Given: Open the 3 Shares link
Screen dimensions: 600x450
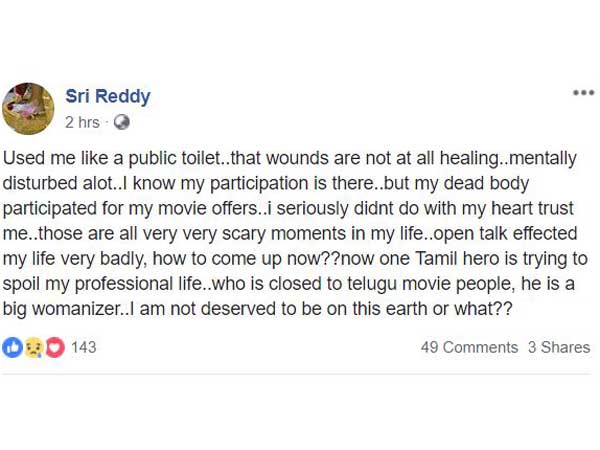Looking at the screenshot, I should tap(559, 347).
